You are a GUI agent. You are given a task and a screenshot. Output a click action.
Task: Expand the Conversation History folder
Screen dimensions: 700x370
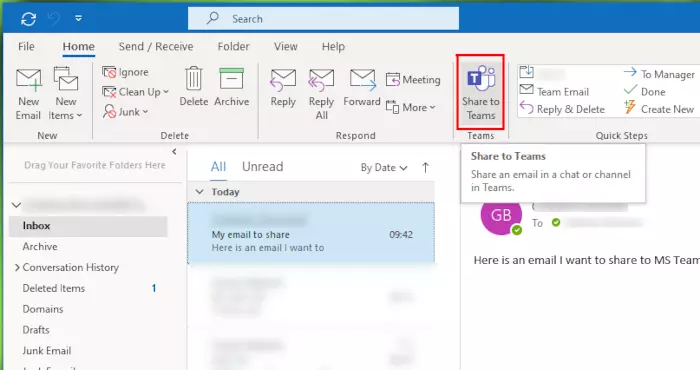(17, 267)
